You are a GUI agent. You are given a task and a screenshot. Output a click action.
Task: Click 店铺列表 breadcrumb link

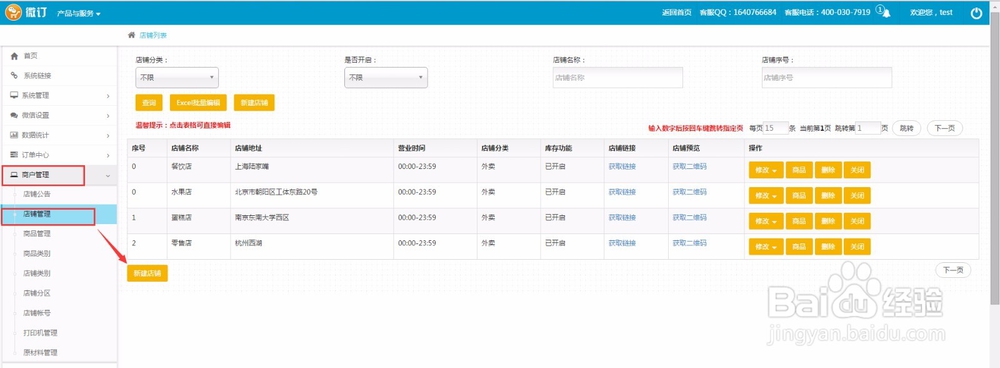click(x=153, y=36)
